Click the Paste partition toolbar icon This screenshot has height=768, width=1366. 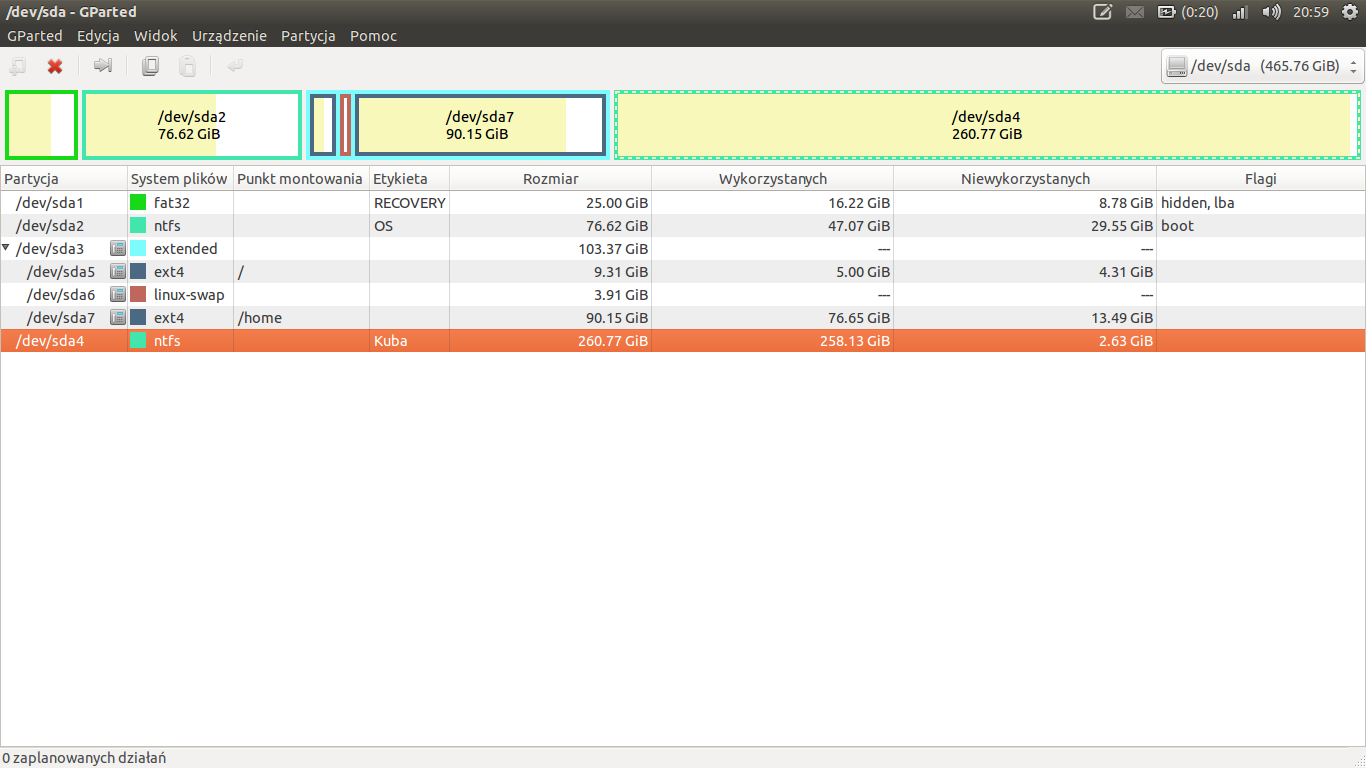click(187, 67)
